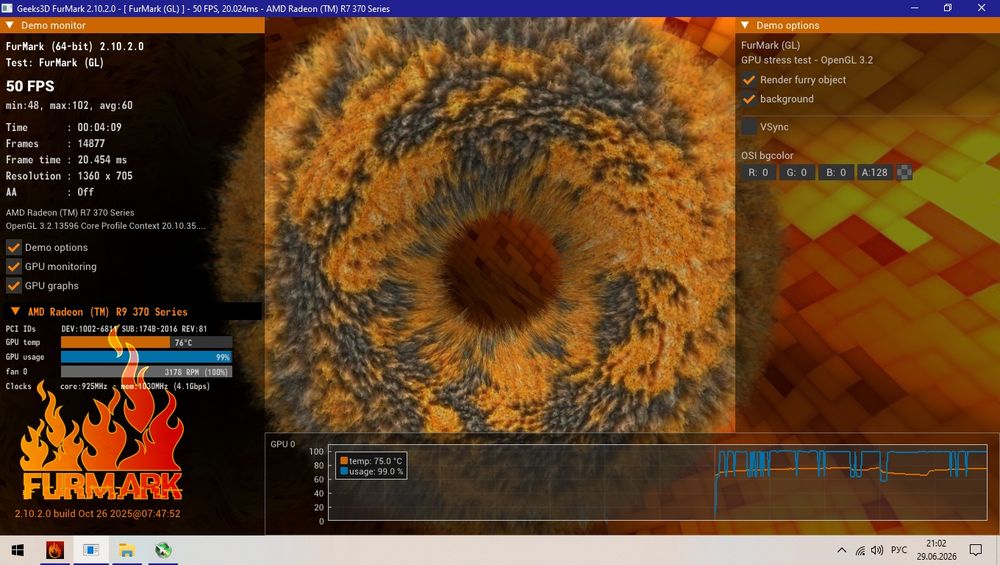Open the FurMark title bar window icon
Screen dimensions: 1000x565
tap(7, 8)
